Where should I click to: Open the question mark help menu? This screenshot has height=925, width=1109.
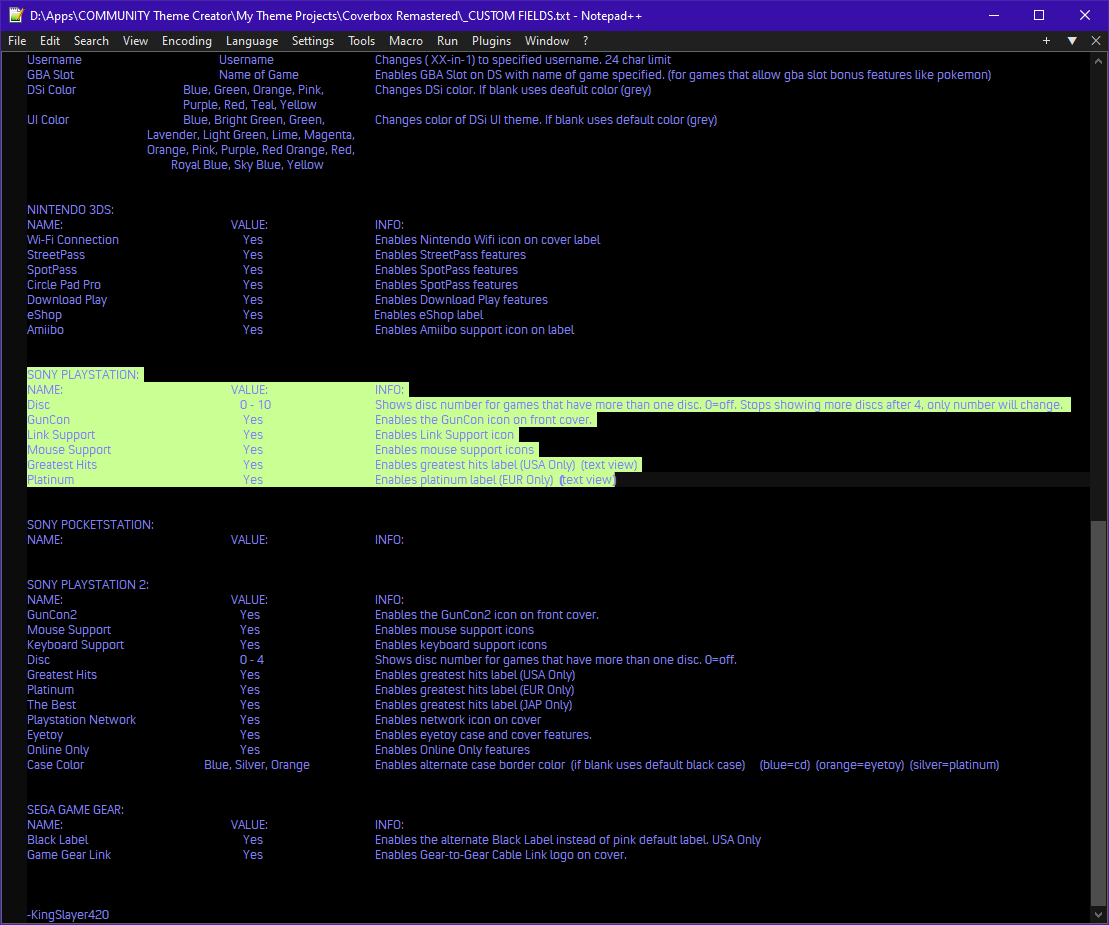click(586, 41)
